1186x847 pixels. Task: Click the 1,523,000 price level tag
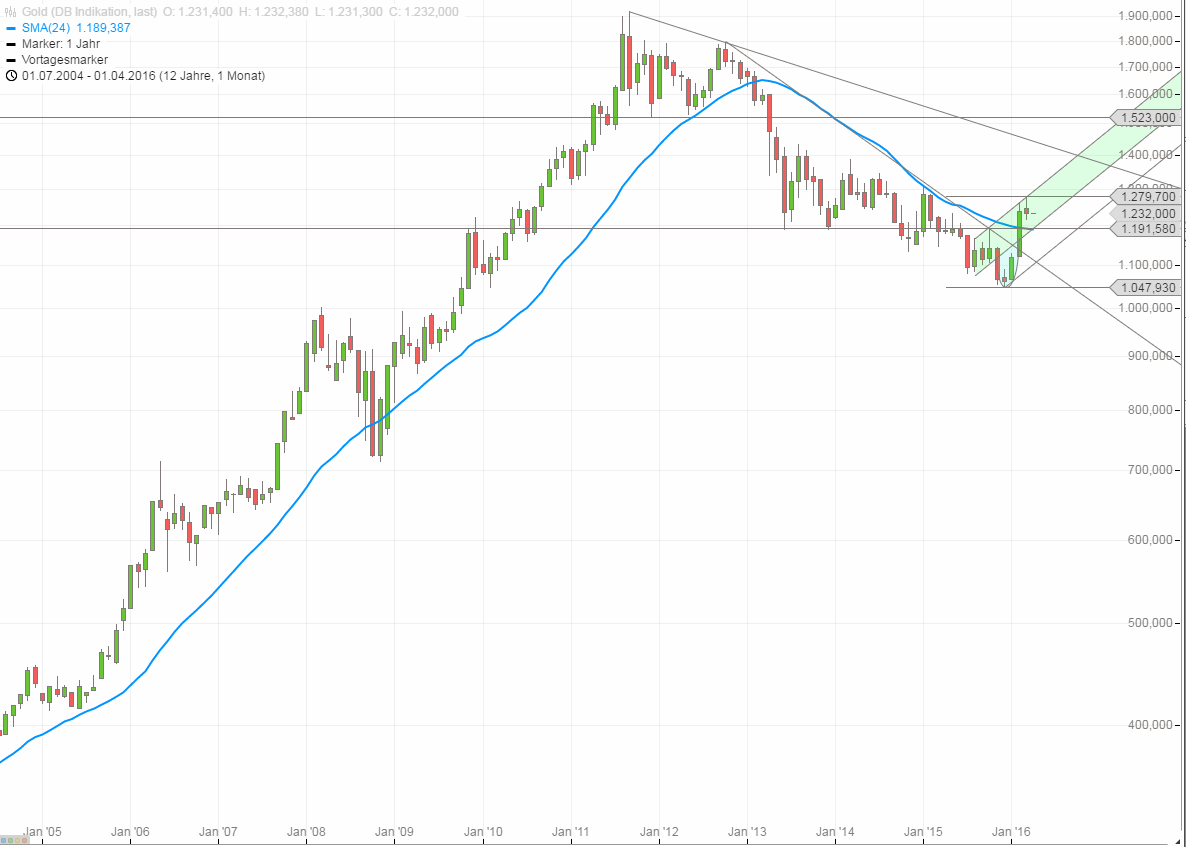tap(1147, 118)
